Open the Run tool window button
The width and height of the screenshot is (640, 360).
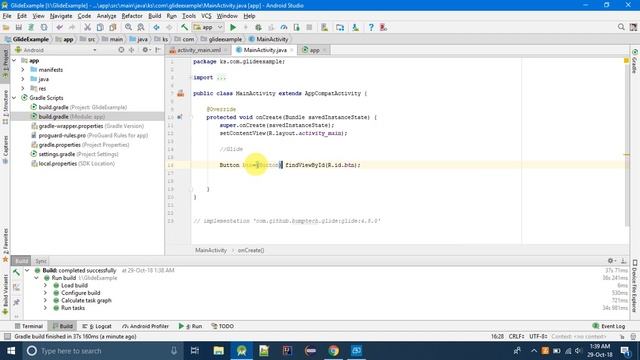click(x=190, y=326)
